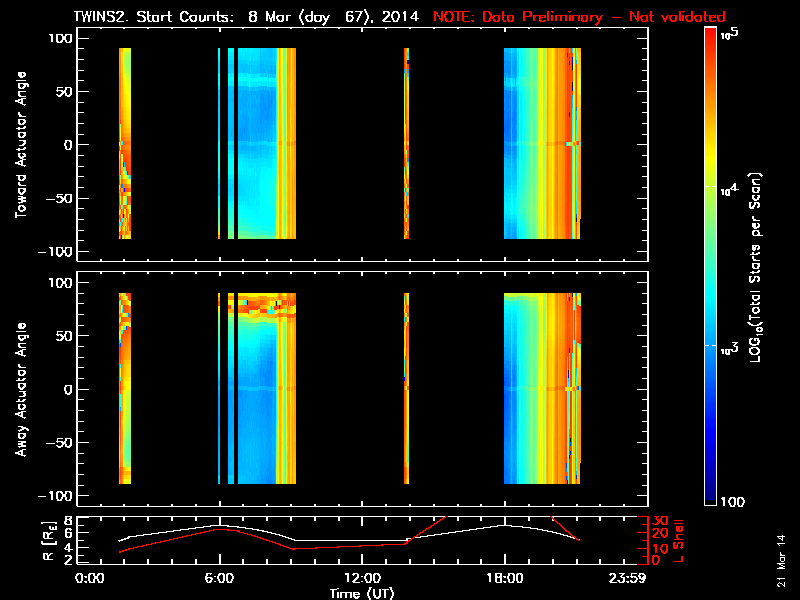This screenshot has width=800, height=600.
Task: Click the 6:00 tick on the time axis
Action: tap(219, 577)
